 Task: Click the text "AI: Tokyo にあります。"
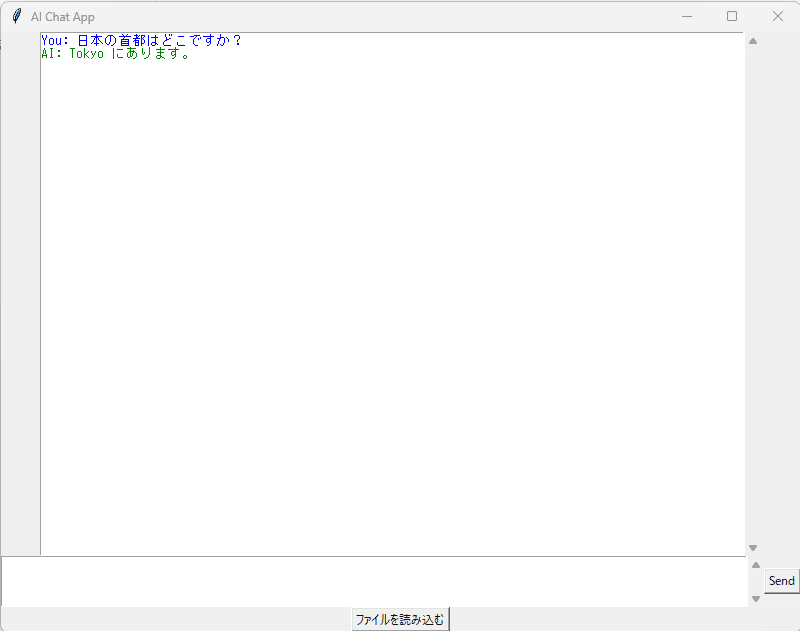[x=116, y=54]
